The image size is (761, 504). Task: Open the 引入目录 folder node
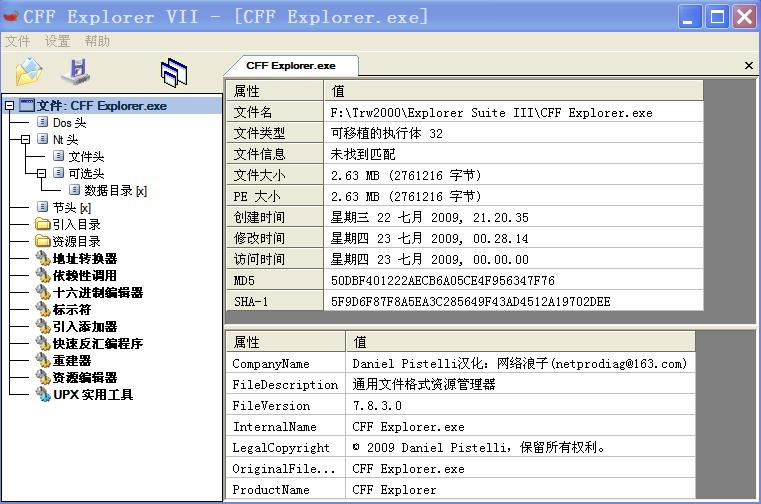[77, 224]
